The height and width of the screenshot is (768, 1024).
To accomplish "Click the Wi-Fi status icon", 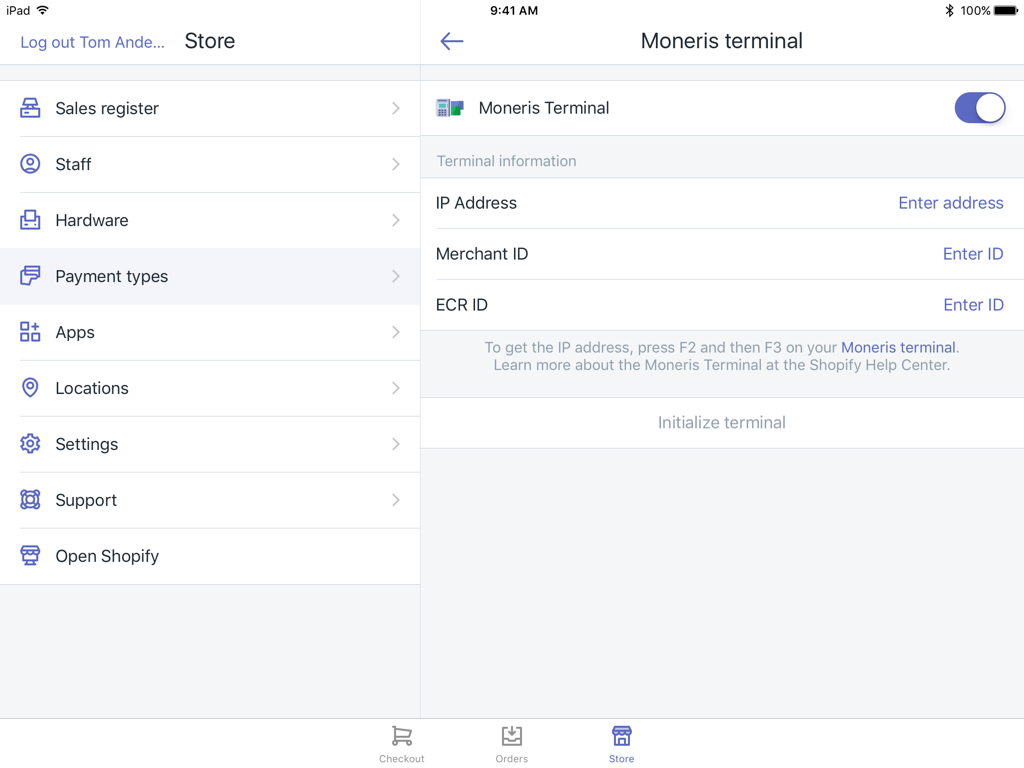I will 43,10.
